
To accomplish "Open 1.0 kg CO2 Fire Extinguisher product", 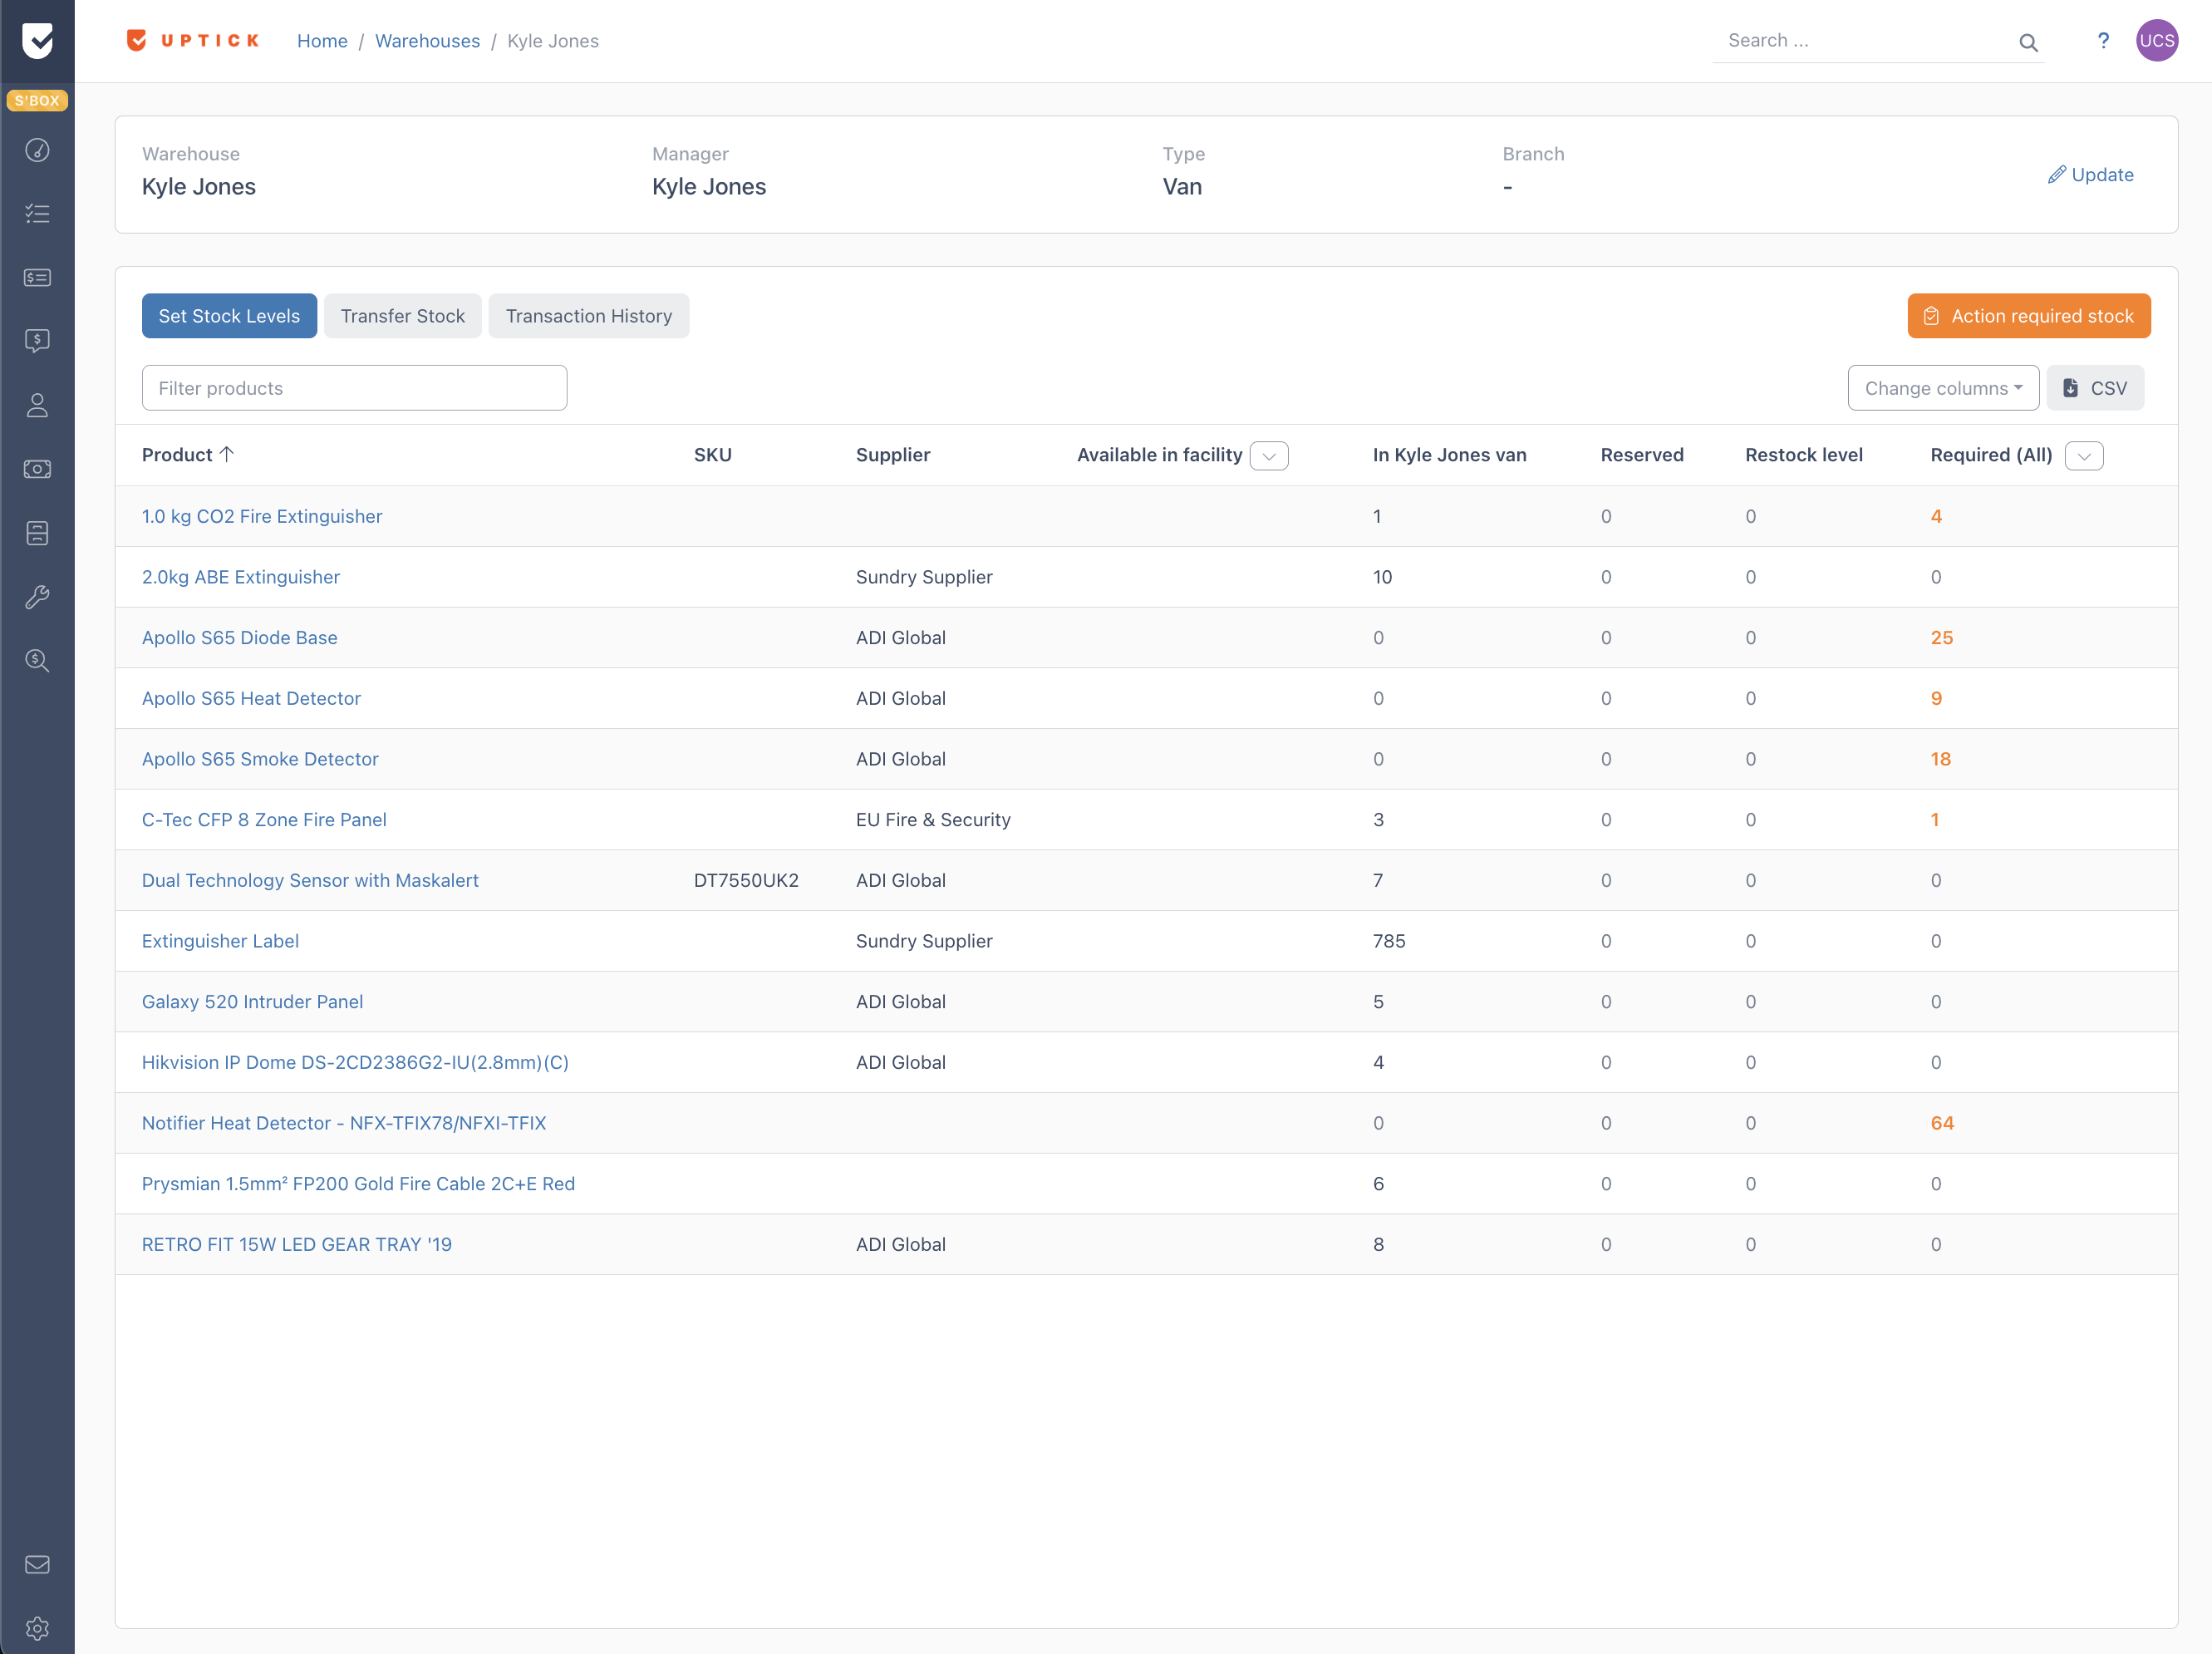I will coord(262,517).
